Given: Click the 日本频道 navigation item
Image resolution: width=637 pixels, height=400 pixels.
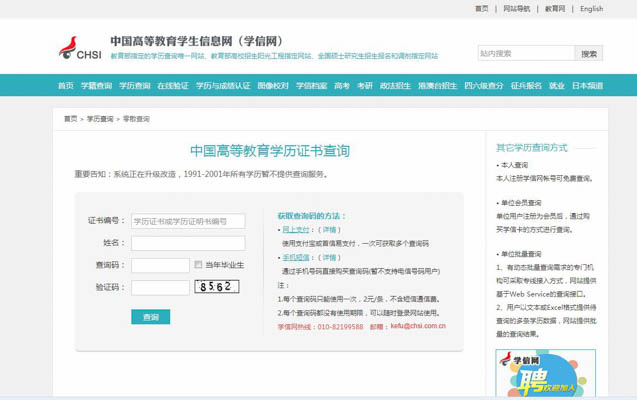Looking at the screenshot, I should click(587, 86).
